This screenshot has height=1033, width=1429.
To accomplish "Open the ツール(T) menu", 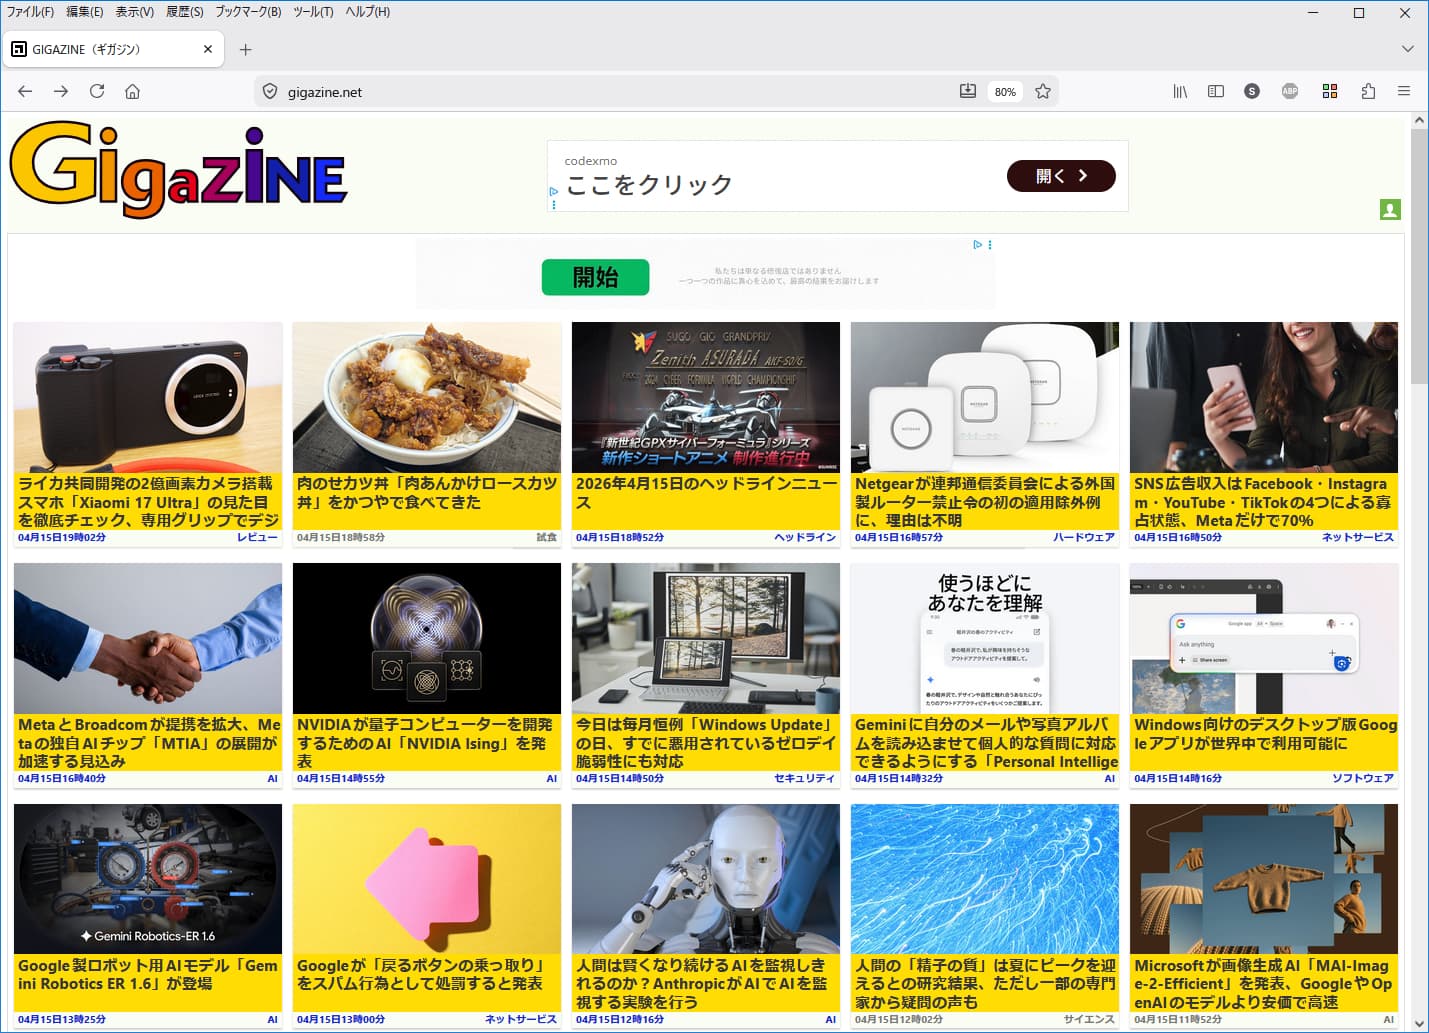I will coord(313,12).
